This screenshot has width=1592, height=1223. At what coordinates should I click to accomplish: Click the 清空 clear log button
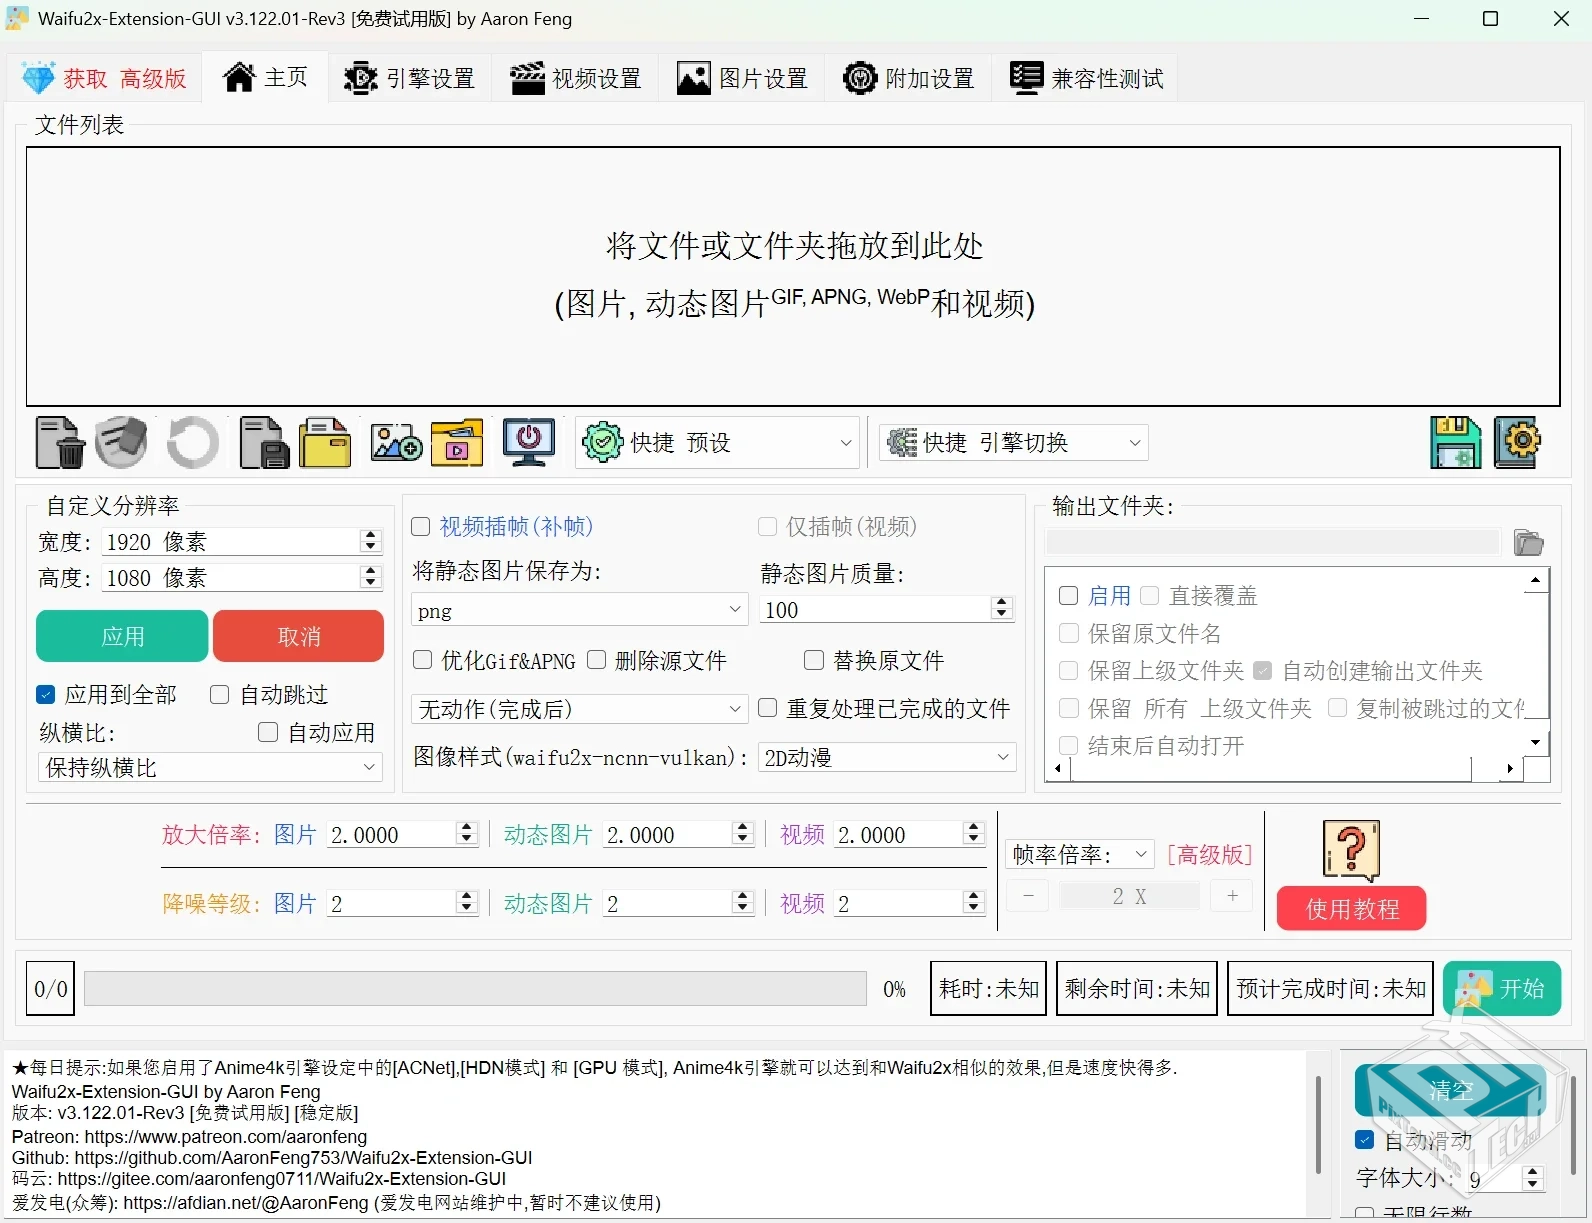(1450, 1090)
